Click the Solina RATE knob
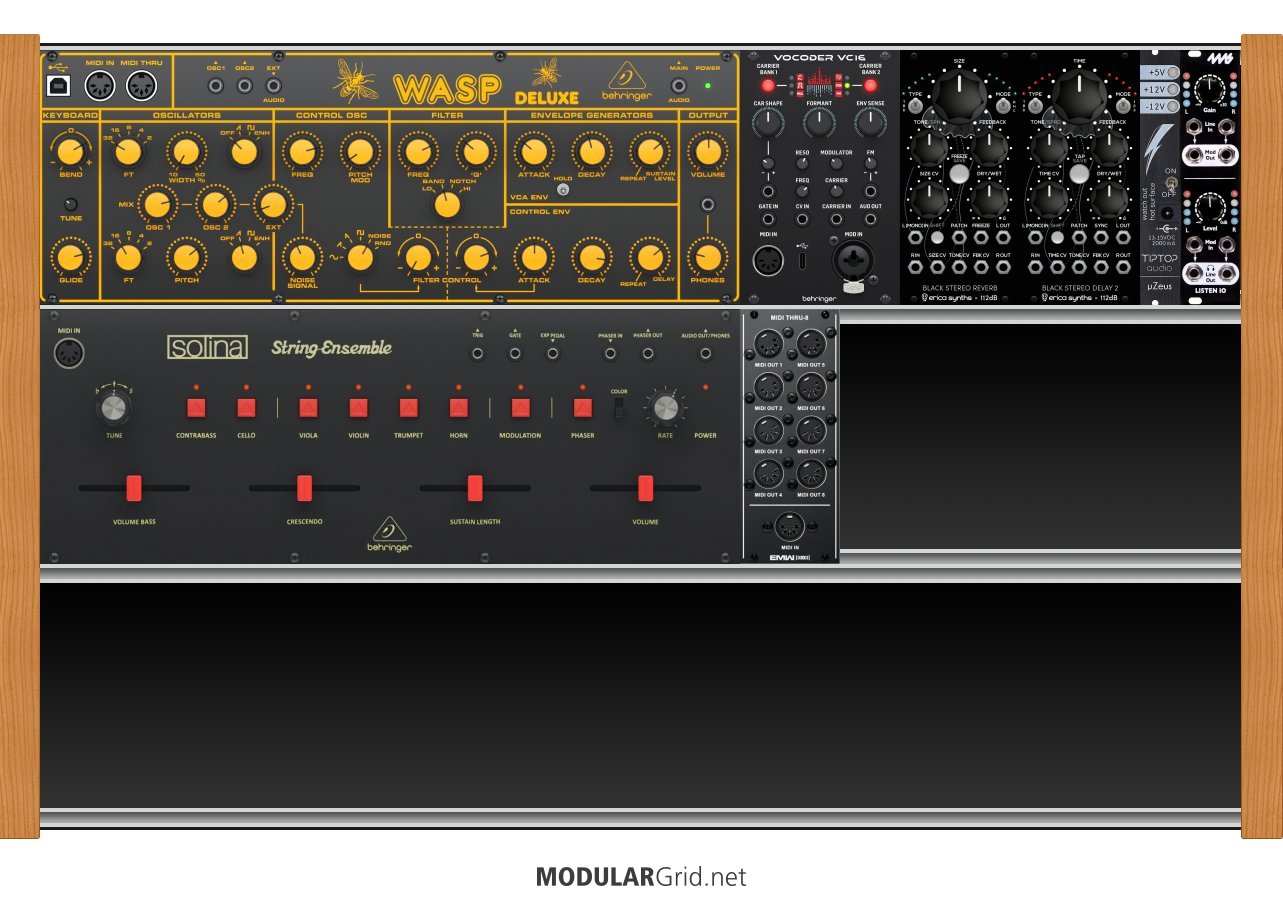This screenshot has width=1283, height=898. (x=665, y=408)
